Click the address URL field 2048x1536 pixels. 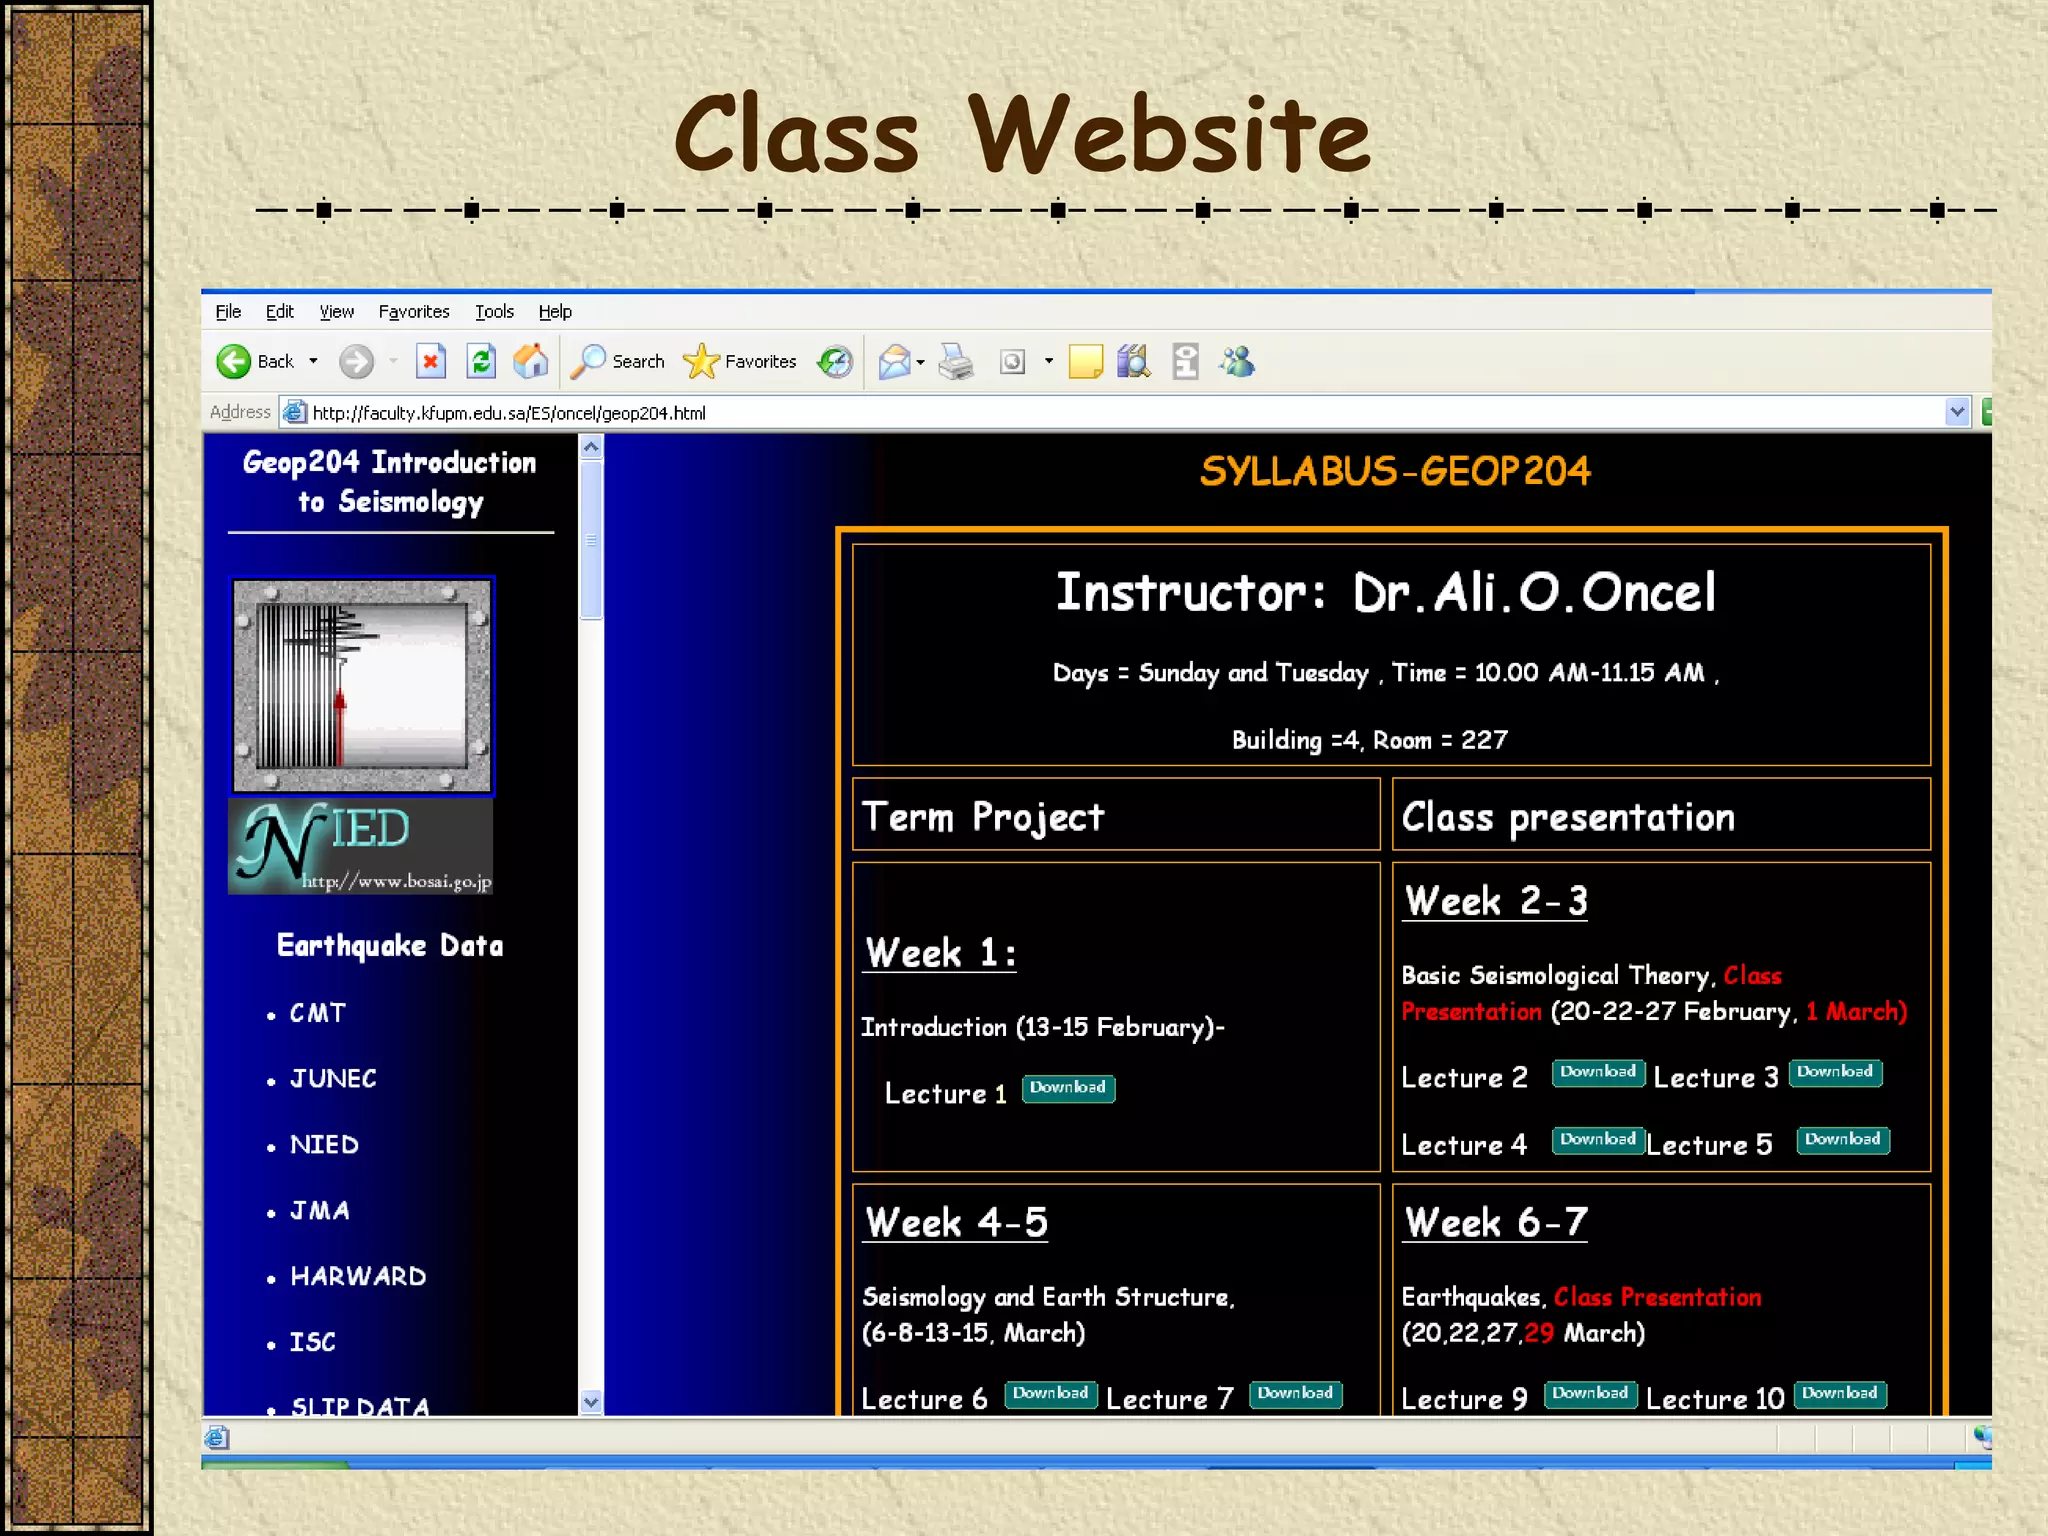tap(1125, 412)
